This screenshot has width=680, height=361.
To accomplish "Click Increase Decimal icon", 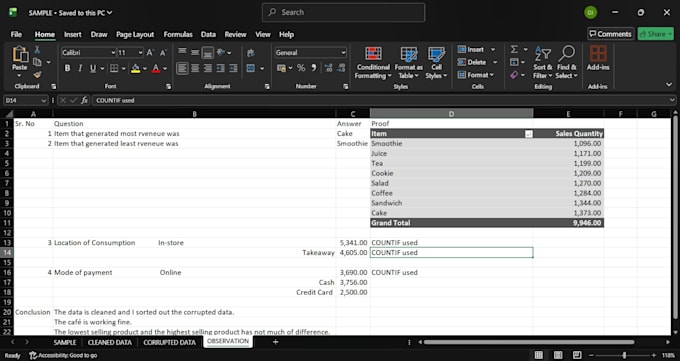I will [x=328, y=68].
